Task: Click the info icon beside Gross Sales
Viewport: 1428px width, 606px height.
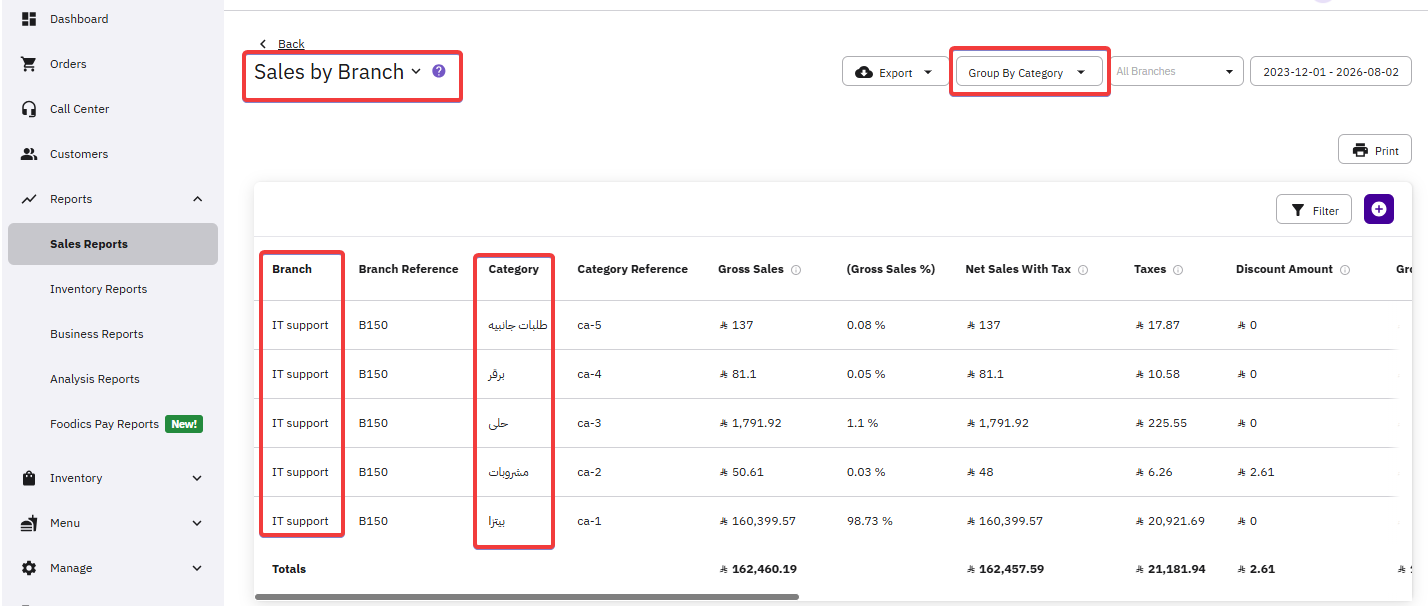Action: tap(796, 270)
